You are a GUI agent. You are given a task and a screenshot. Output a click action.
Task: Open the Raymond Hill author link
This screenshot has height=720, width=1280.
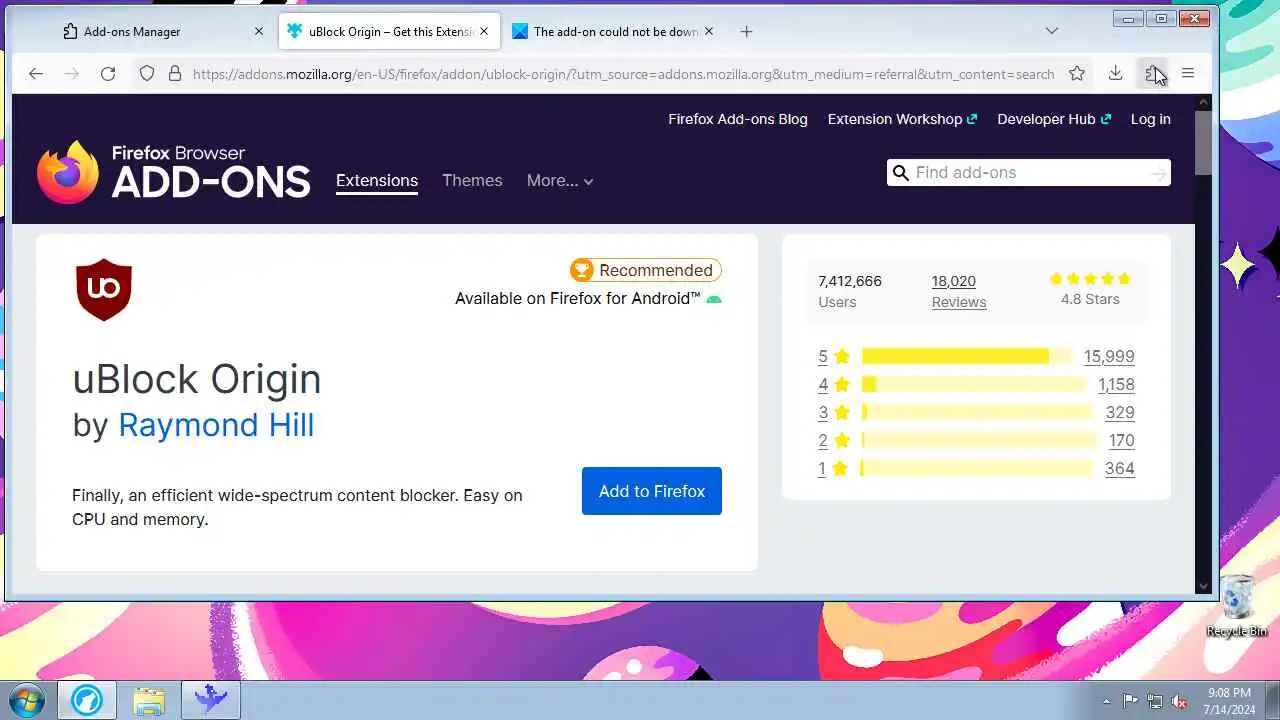point(216,425)
